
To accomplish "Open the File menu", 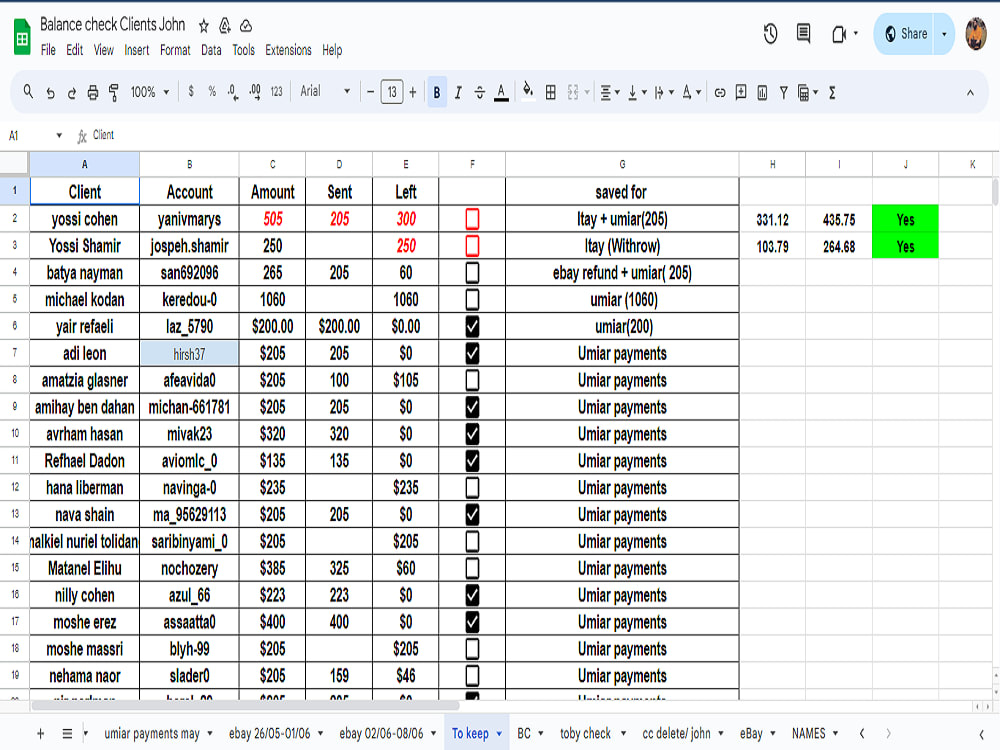I will [48, 50].
